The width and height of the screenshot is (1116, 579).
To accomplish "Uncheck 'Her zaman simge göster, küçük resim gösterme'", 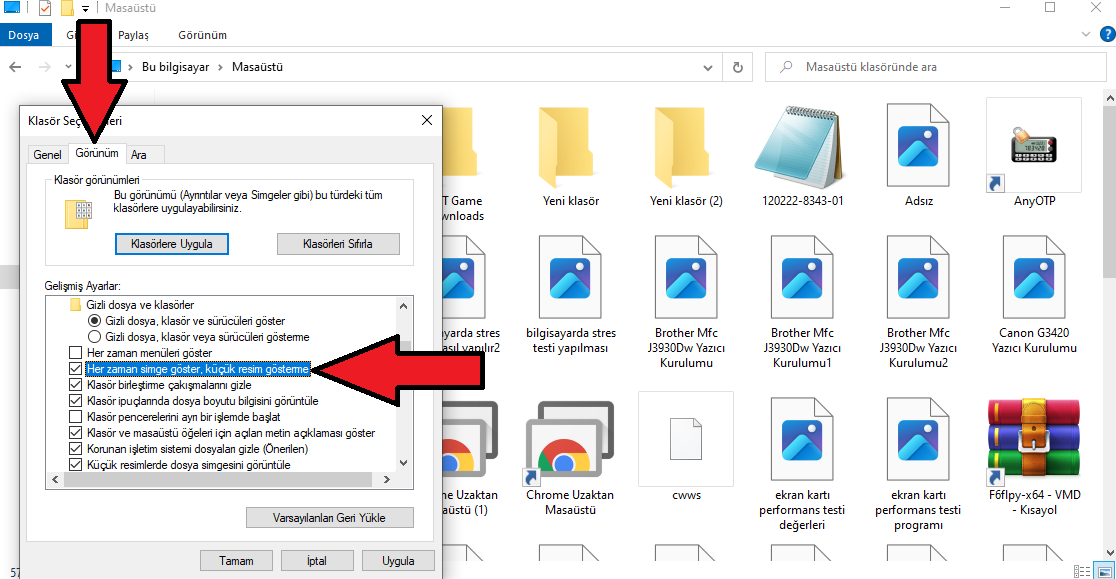I will [75, 369].
